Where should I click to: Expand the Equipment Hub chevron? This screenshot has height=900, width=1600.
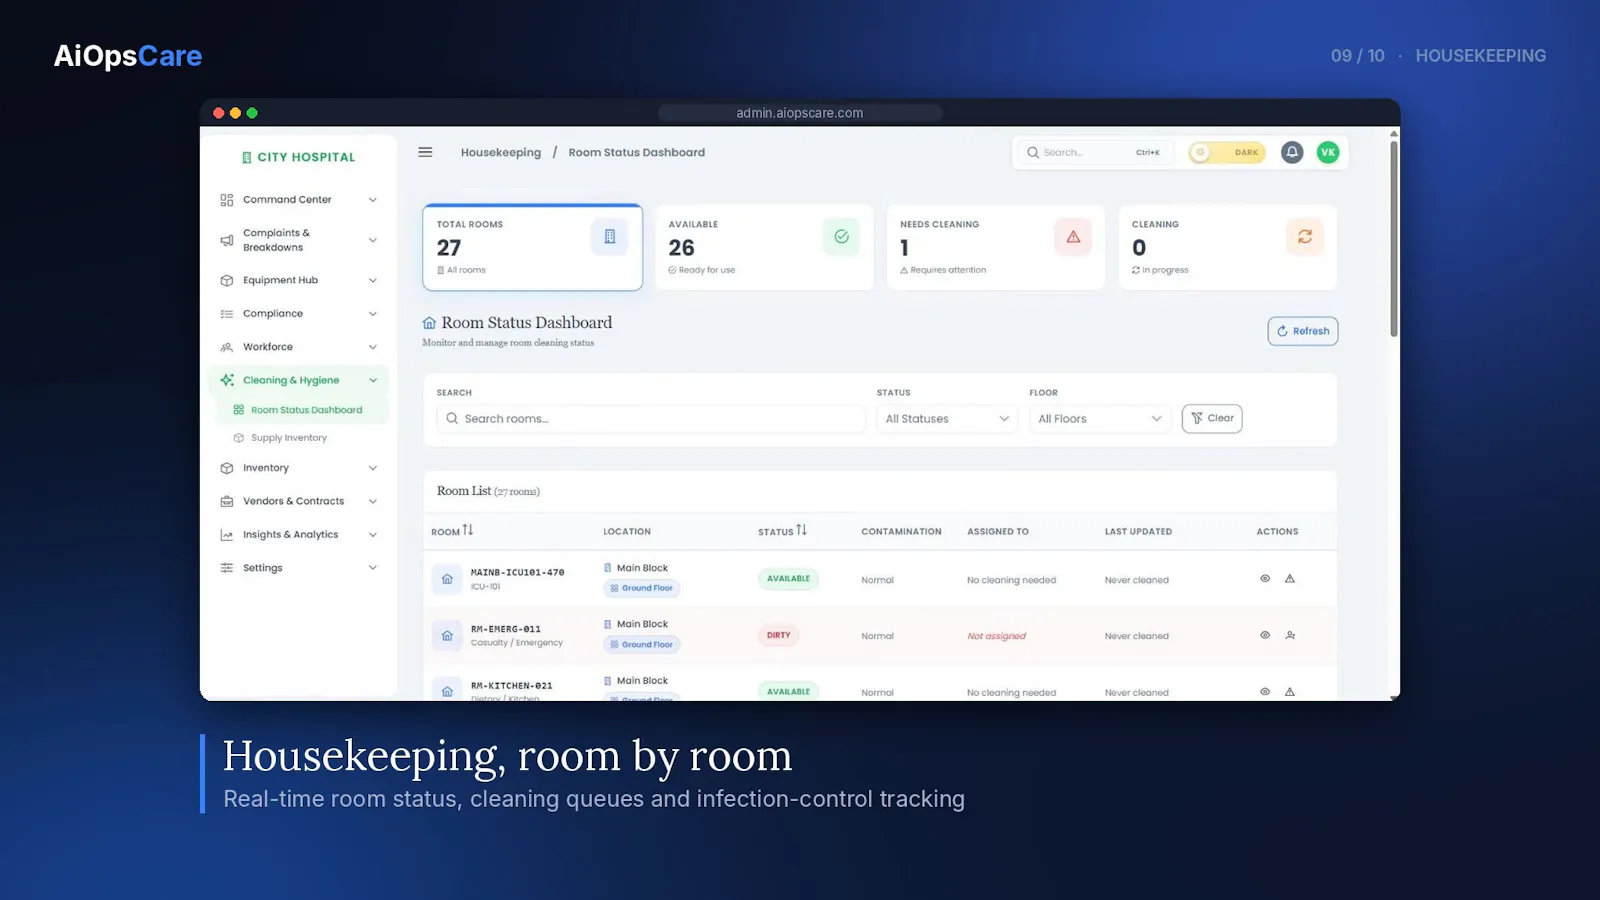(373, 281)
